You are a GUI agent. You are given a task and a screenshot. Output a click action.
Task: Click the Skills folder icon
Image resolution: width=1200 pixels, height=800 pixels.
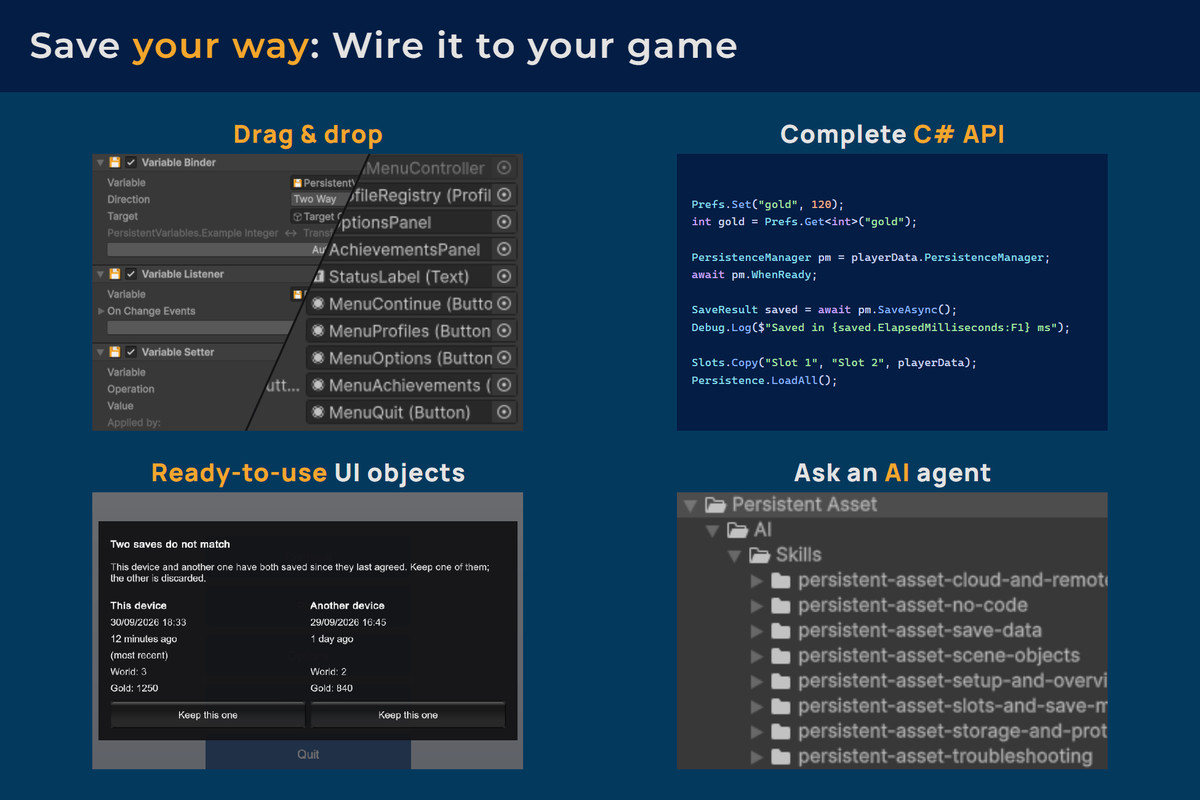(760, 555)
